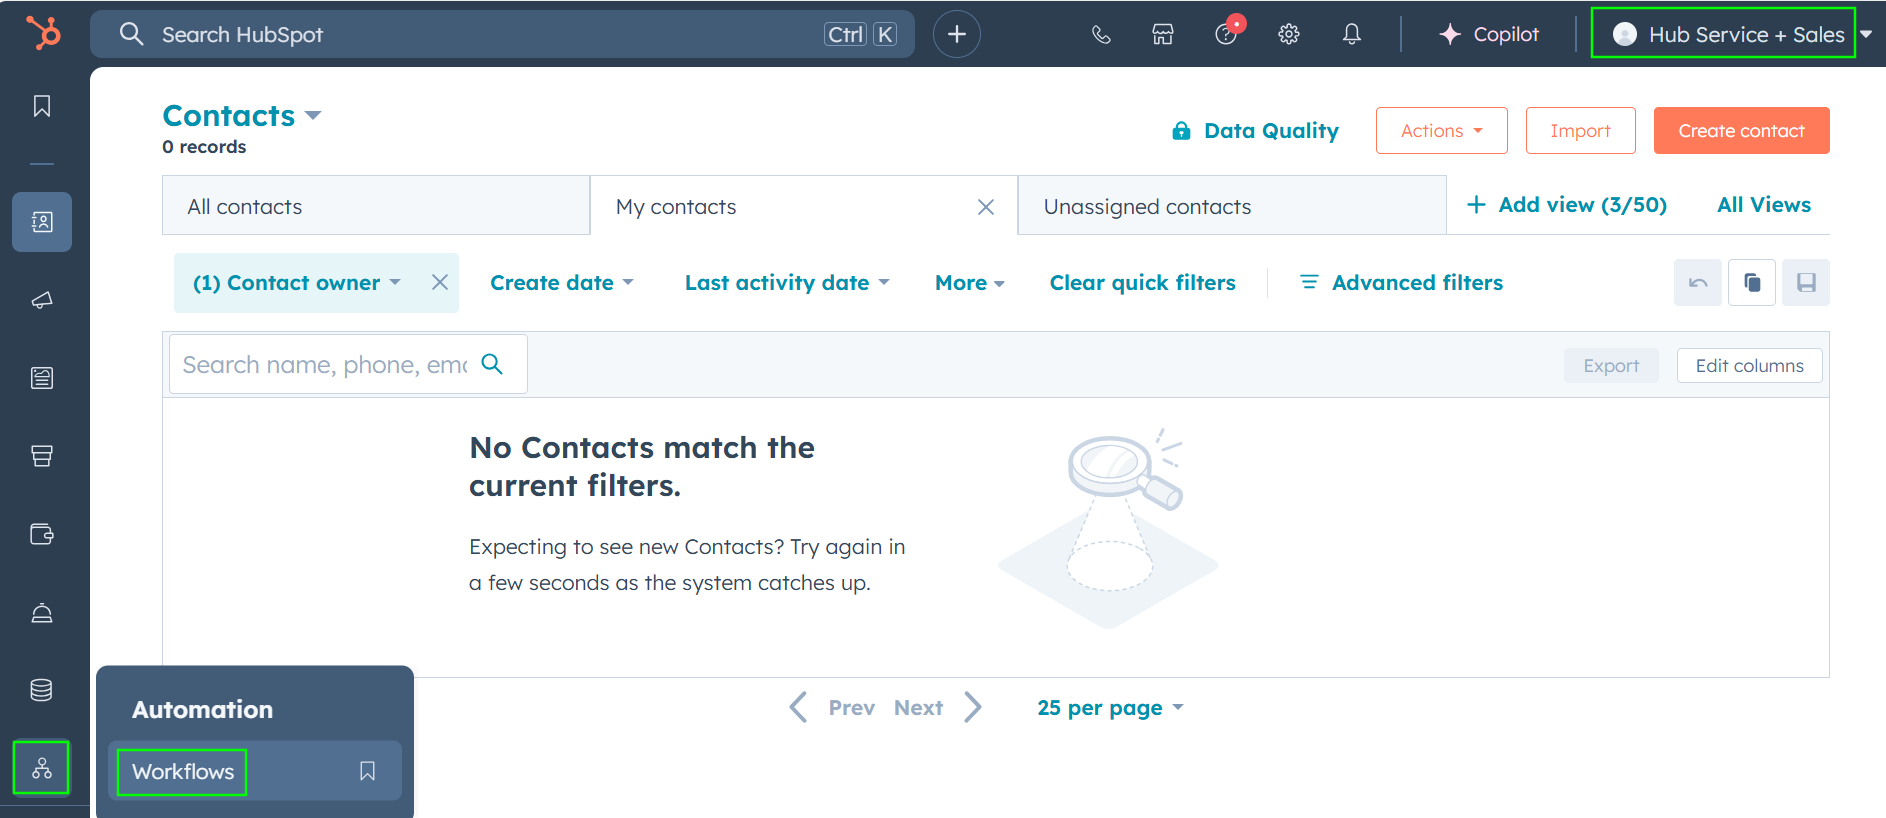The width and height of the screenshot is (1886, 818).
Task: Switch to Unassigned contacts tab
Action: (1232, 206)
